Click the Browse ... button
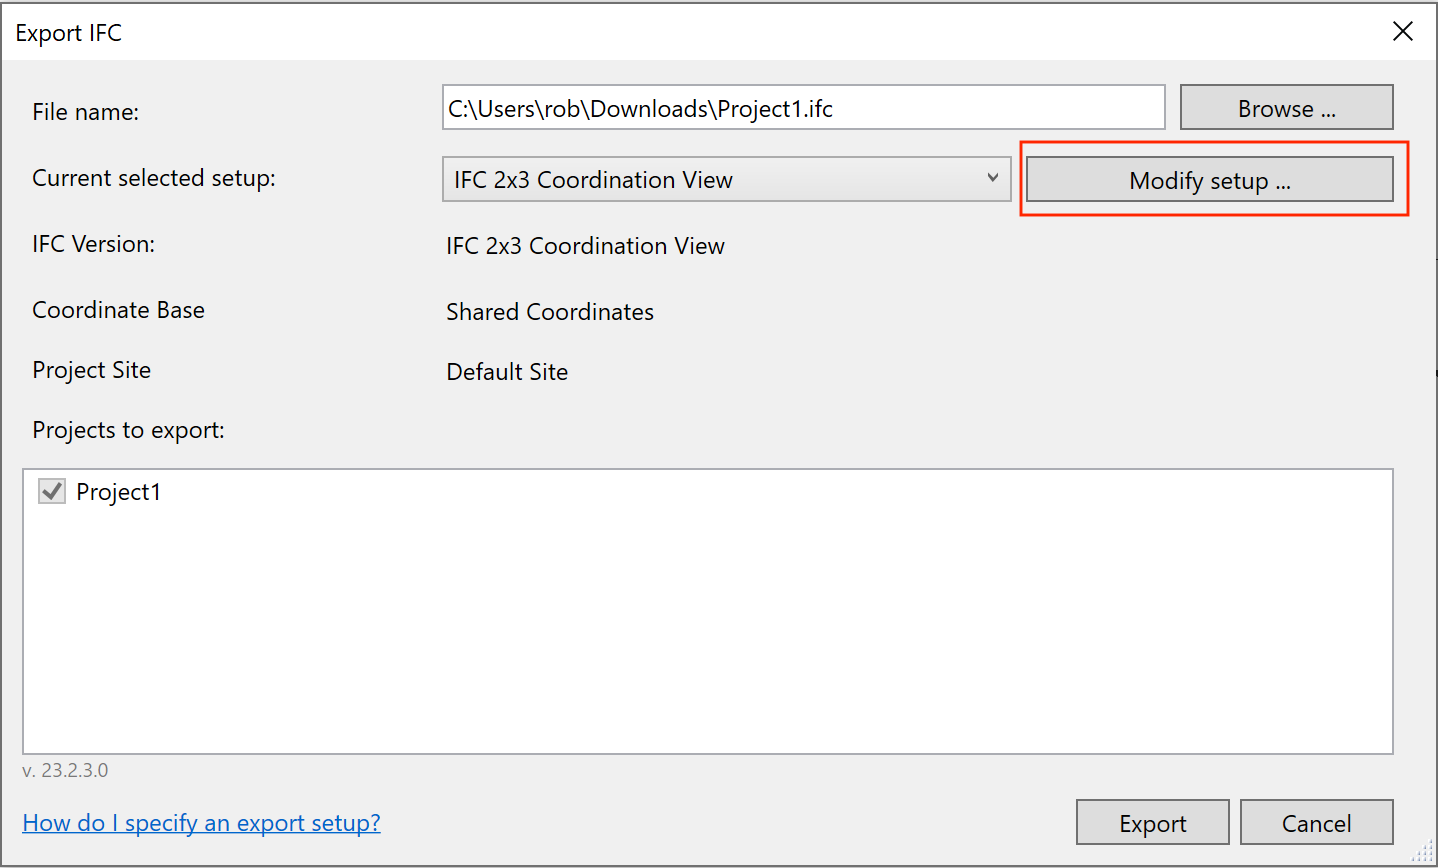Screen dimensions: 1438x868 (x=1286, y=108)
